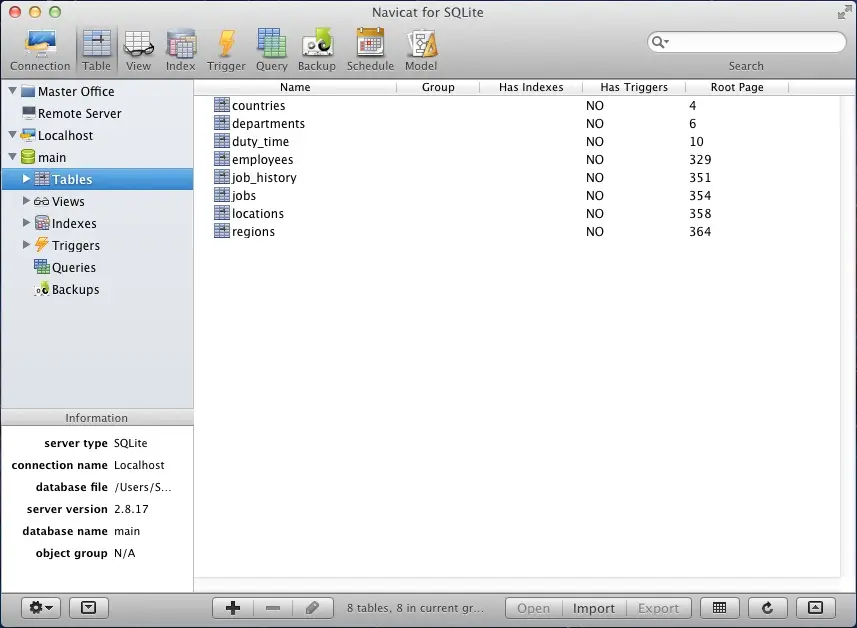857x628 pixels.
Task: Toggle the information pane button
Action: point(89,607)
